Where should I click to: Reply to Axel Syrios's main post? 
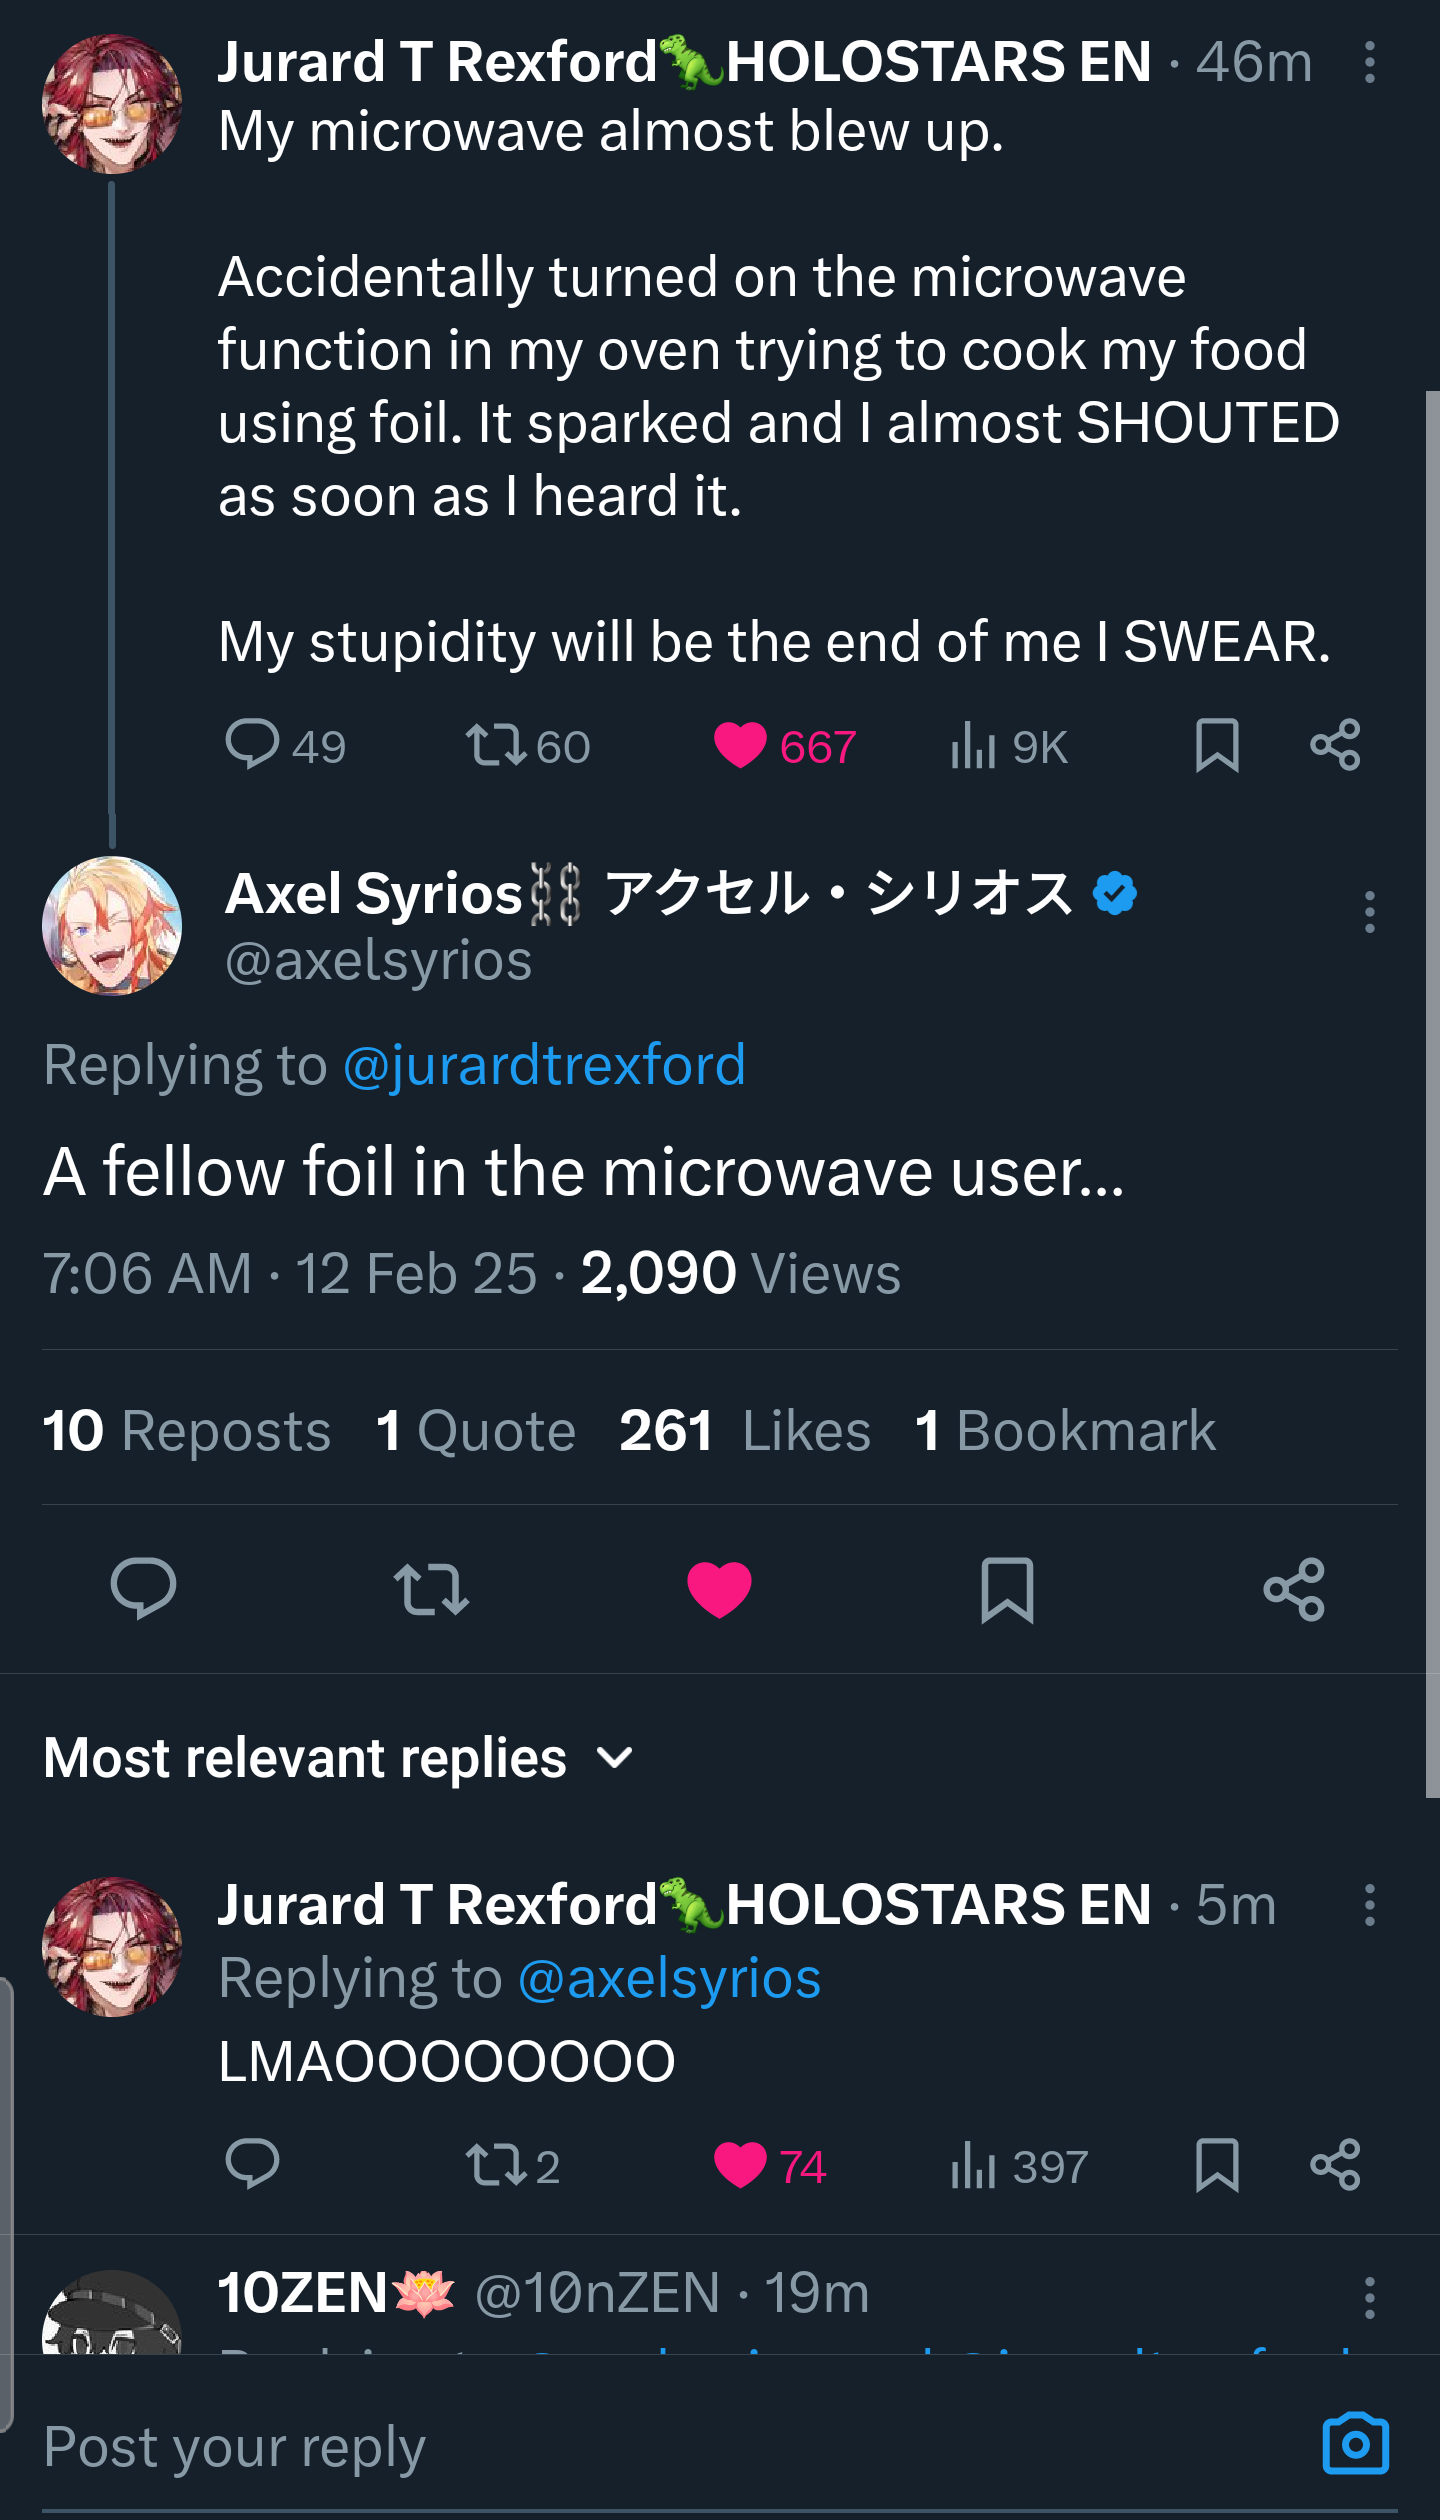tap(143, 1589)
